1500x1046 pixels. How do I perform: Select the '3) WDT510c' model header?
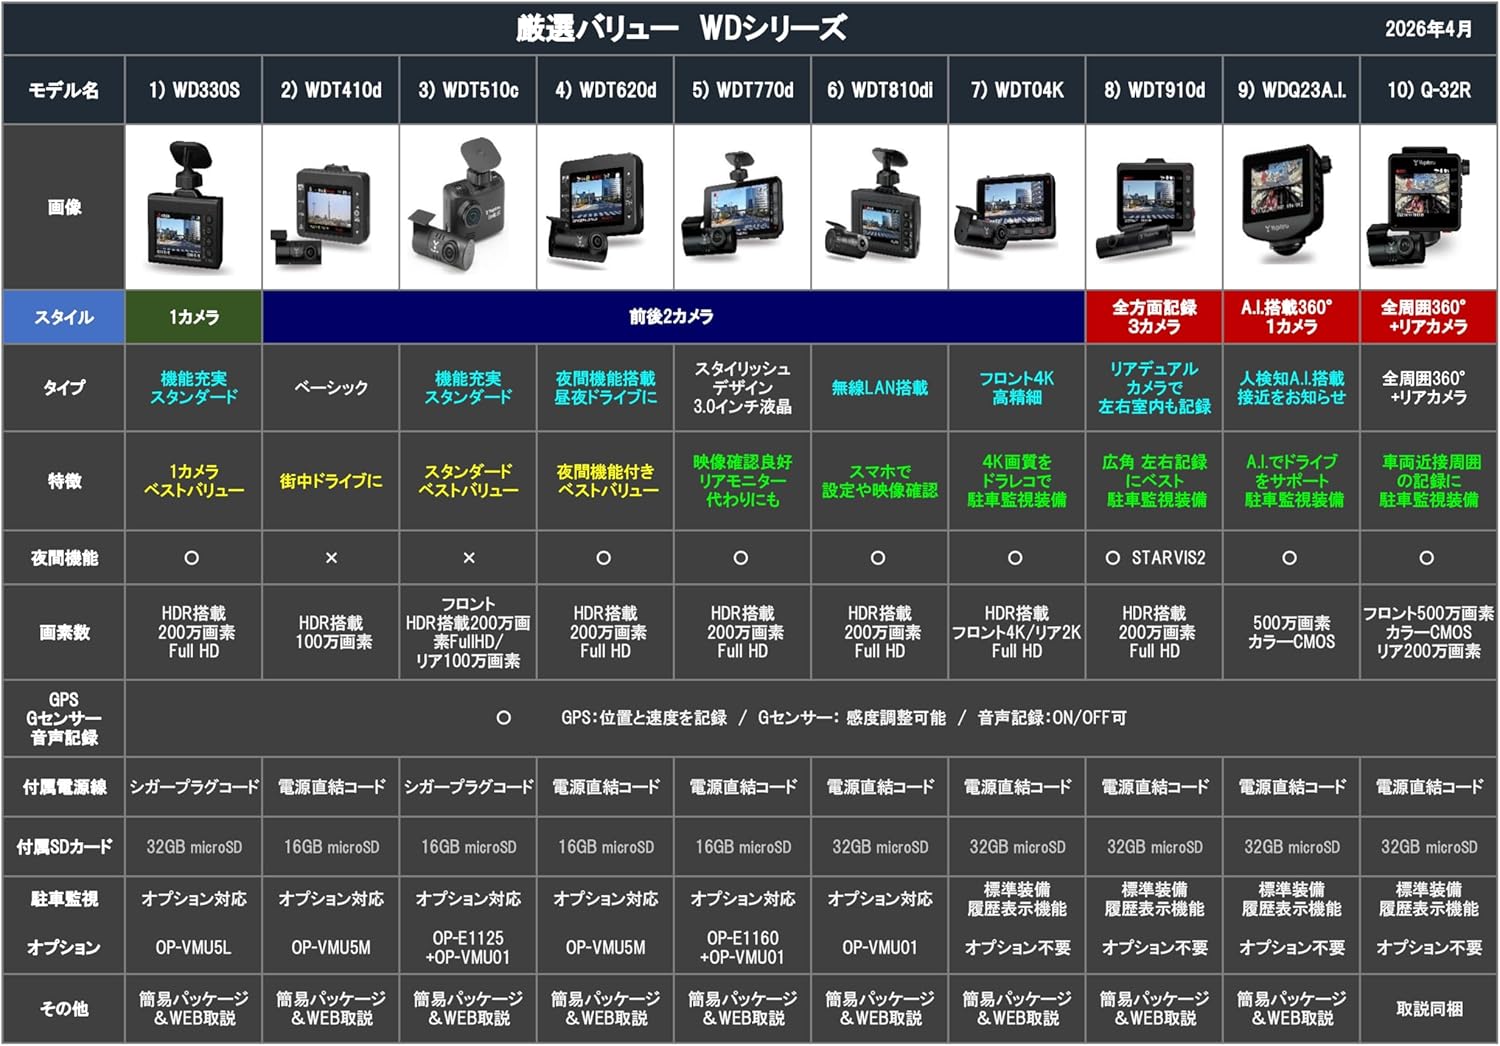click(x=468, y=90)
